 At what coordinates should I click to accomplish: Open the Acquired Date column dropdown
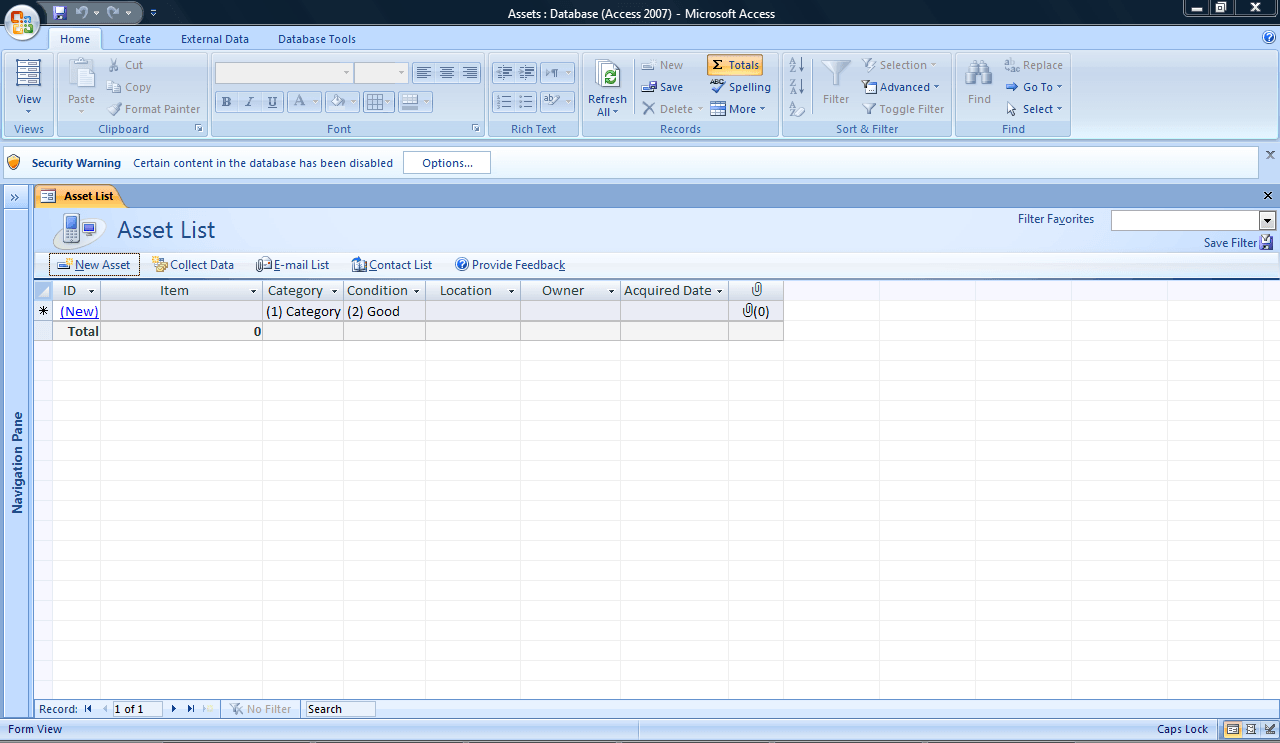coord(719,291)
